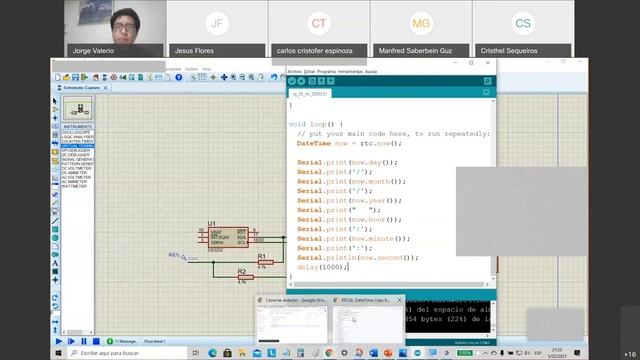Select Proteus 2D Text 'A' tool
Screen dimensions: 640x360
click(x=55, y=263)
